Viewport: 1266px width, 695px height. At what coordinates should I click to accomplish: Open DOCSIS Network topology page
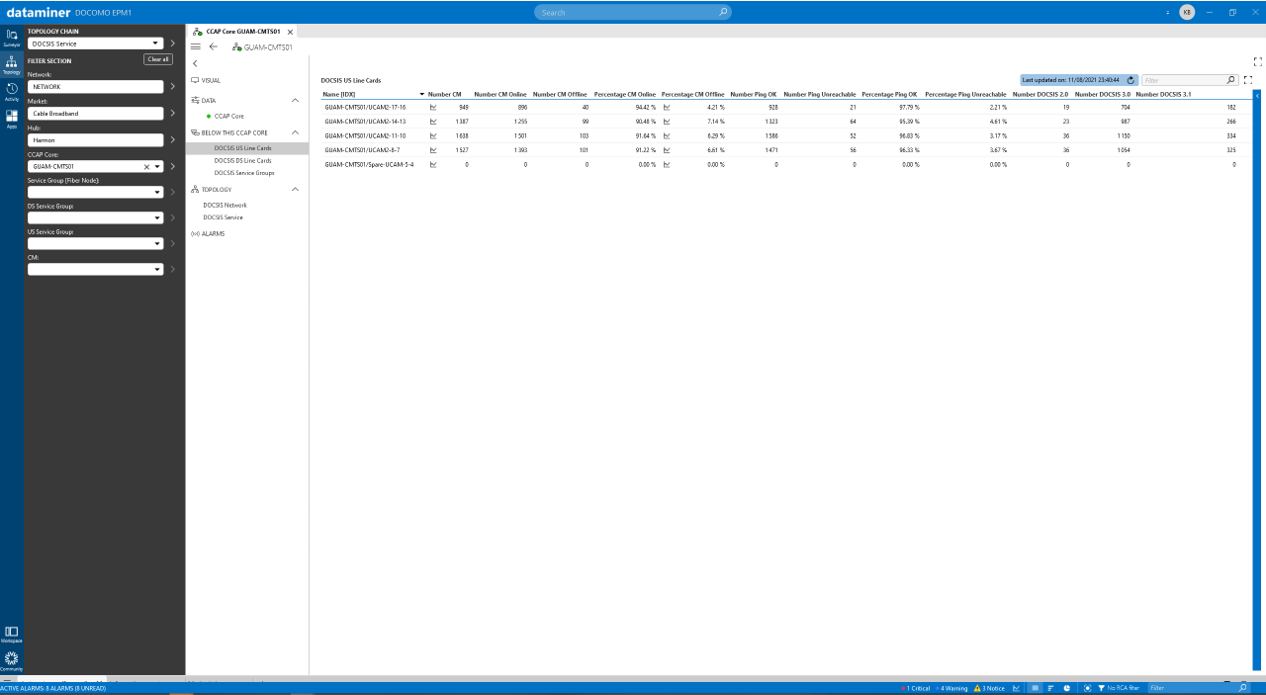coord(225,205)
